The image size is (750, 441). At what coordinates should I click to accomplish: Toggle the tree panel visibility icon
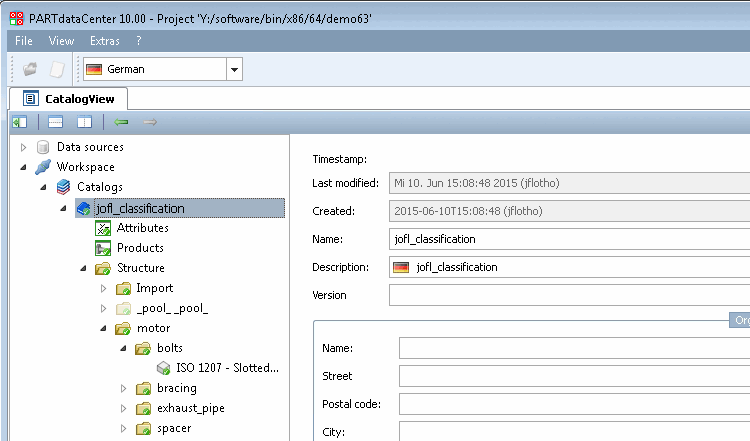point(19,122)
